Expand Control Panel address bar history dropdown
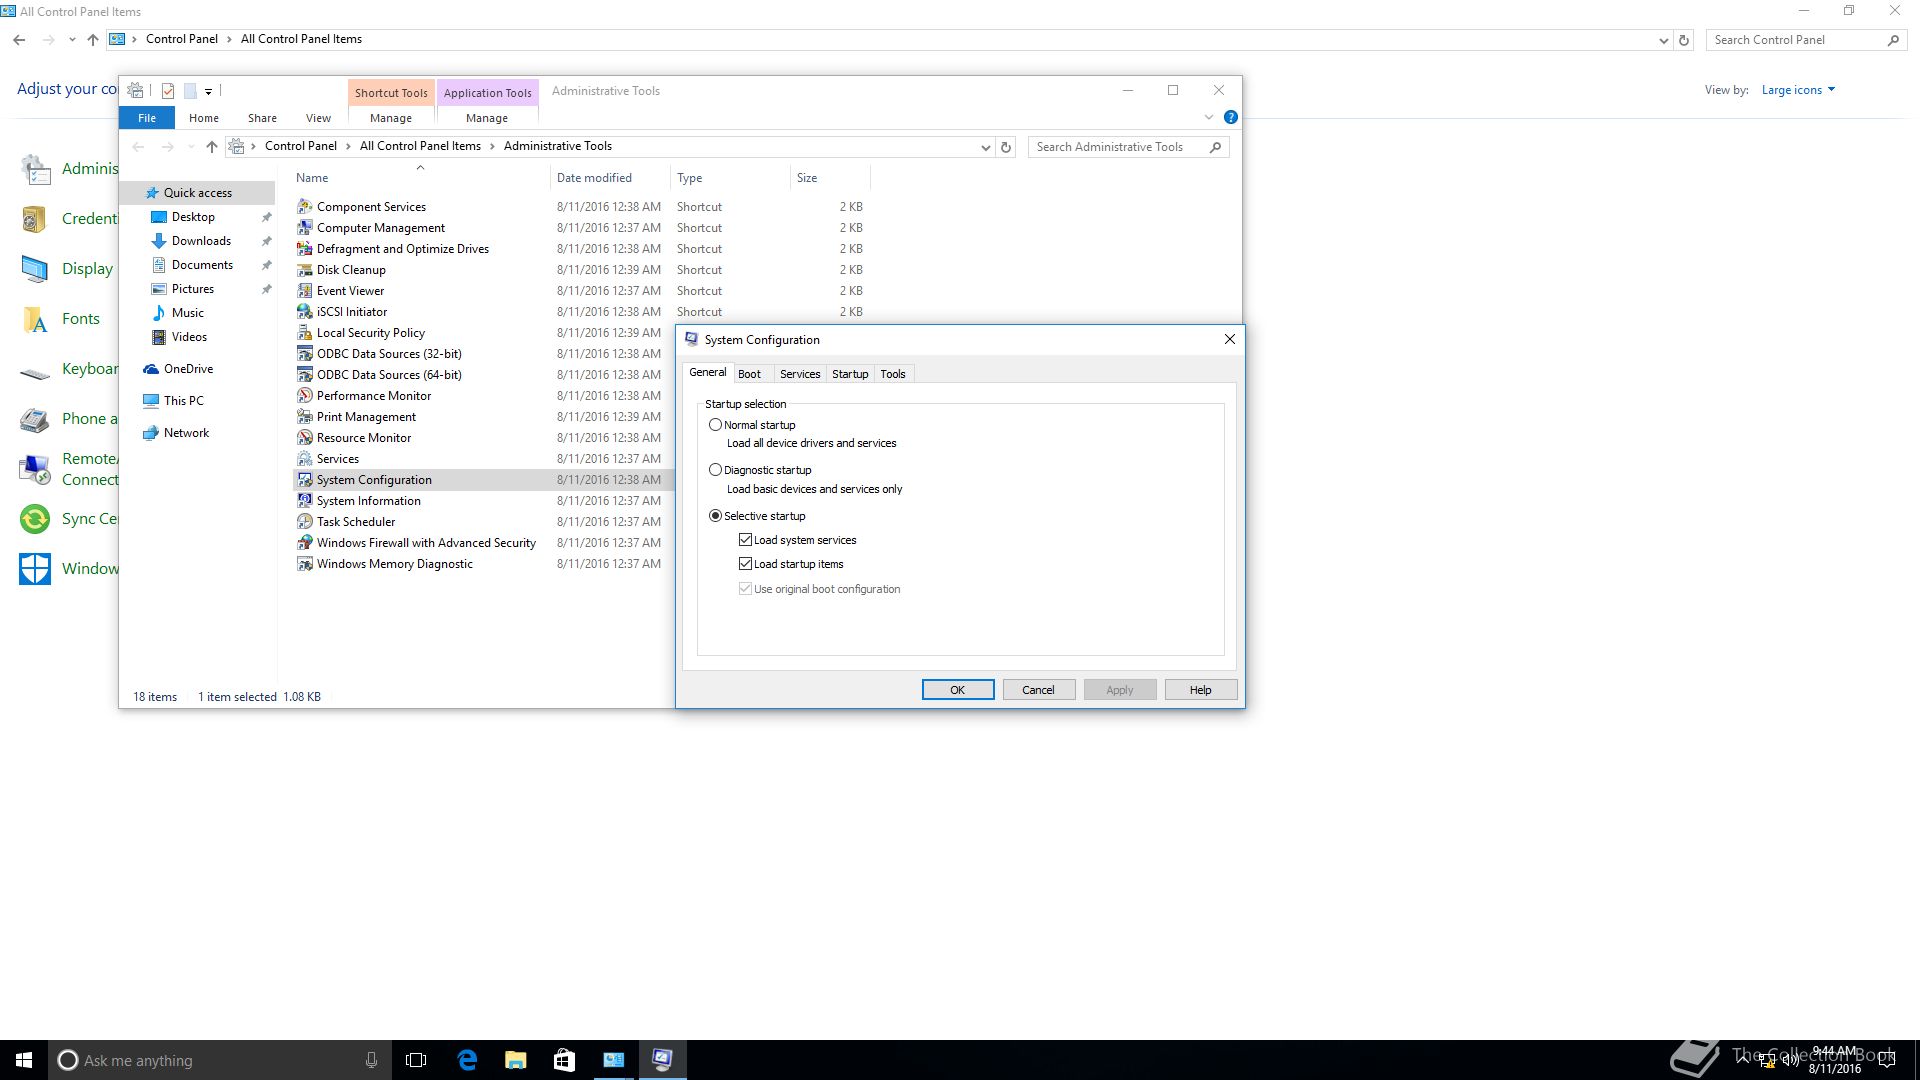 [1663, 40]
